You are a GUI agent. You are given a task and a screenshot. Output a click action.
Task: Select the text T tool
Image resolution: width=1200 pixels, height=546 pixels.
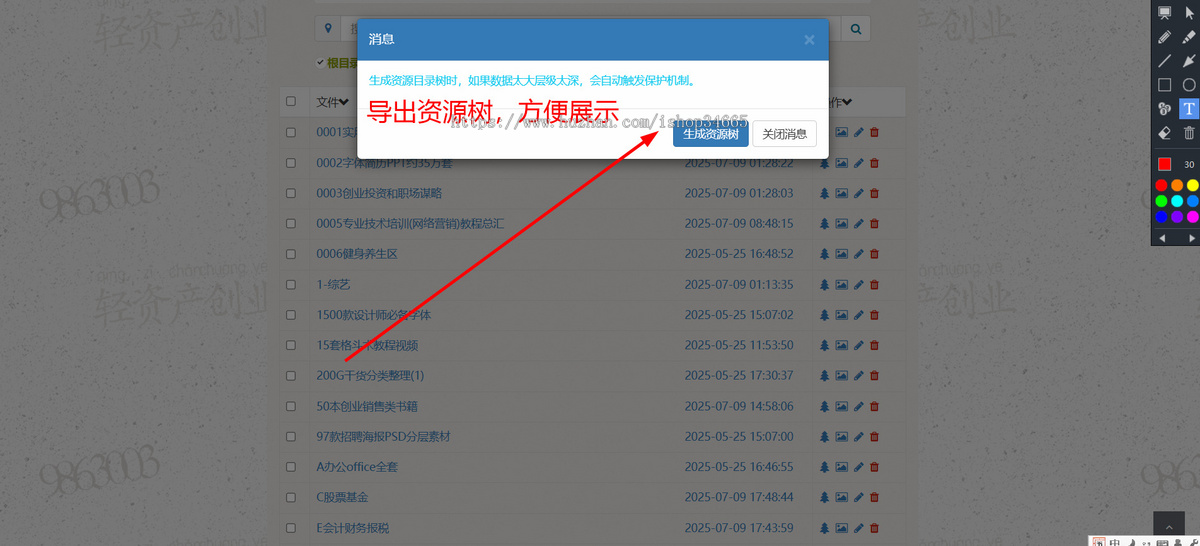(1189, 109)
